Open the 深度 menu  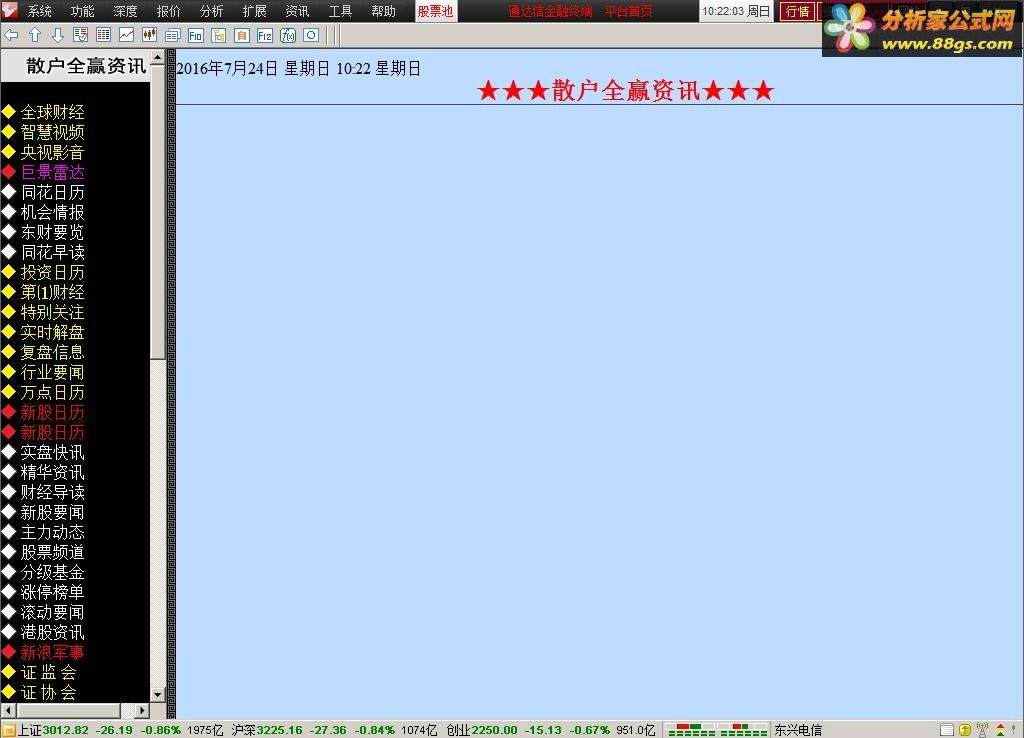(125, 11)
